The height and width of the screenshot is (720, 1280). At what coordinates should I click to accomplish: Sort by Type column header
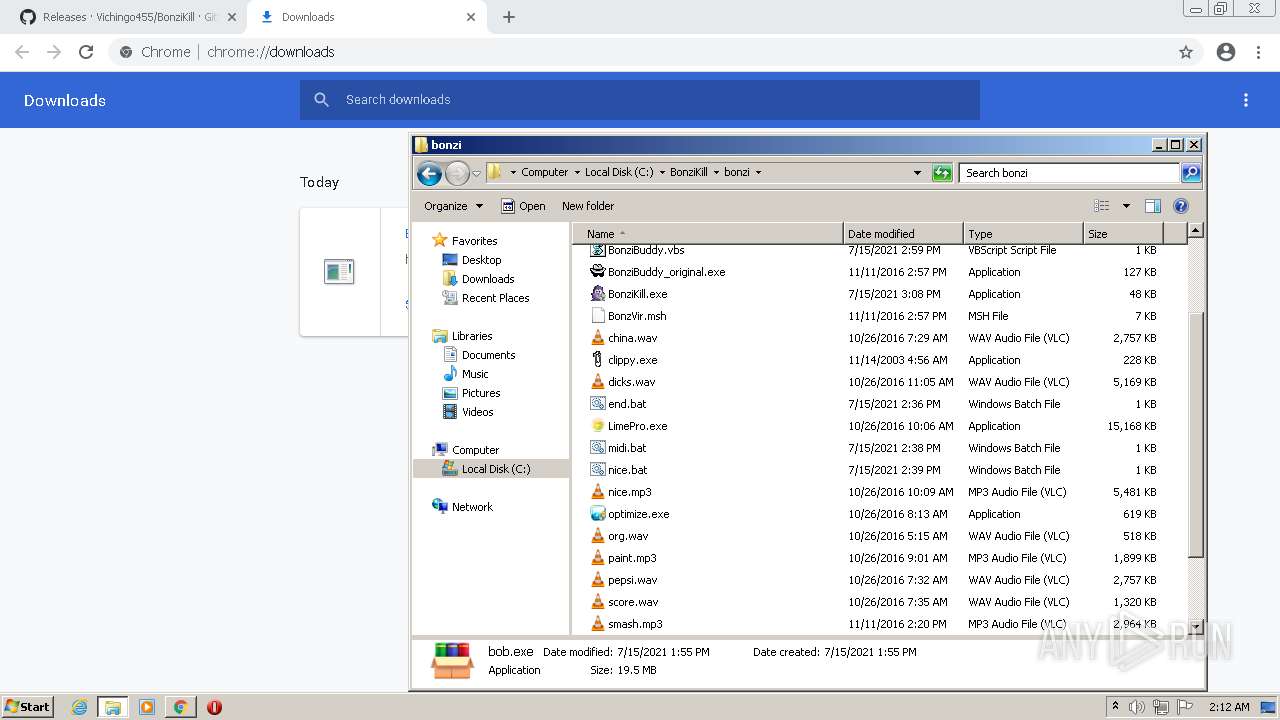point(1023,233)
